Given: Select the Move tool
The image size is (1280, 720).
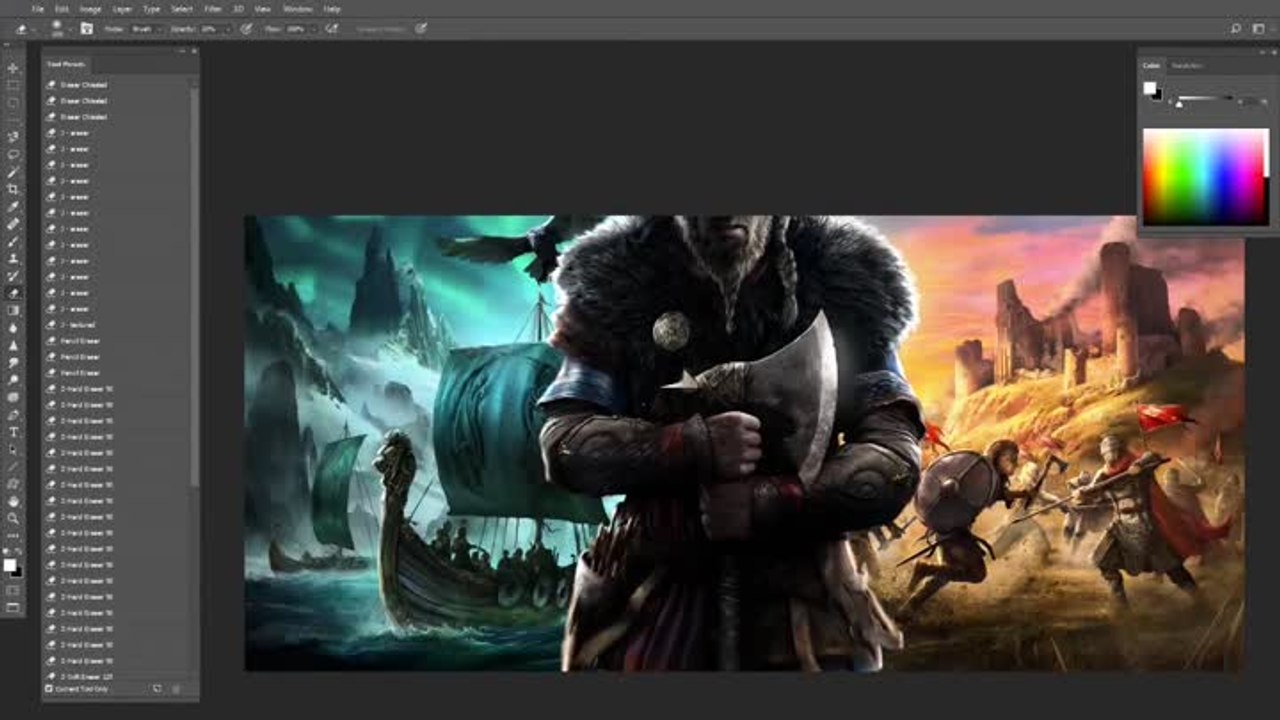Looking at the screenshot, I should click(x=13, y=68).
